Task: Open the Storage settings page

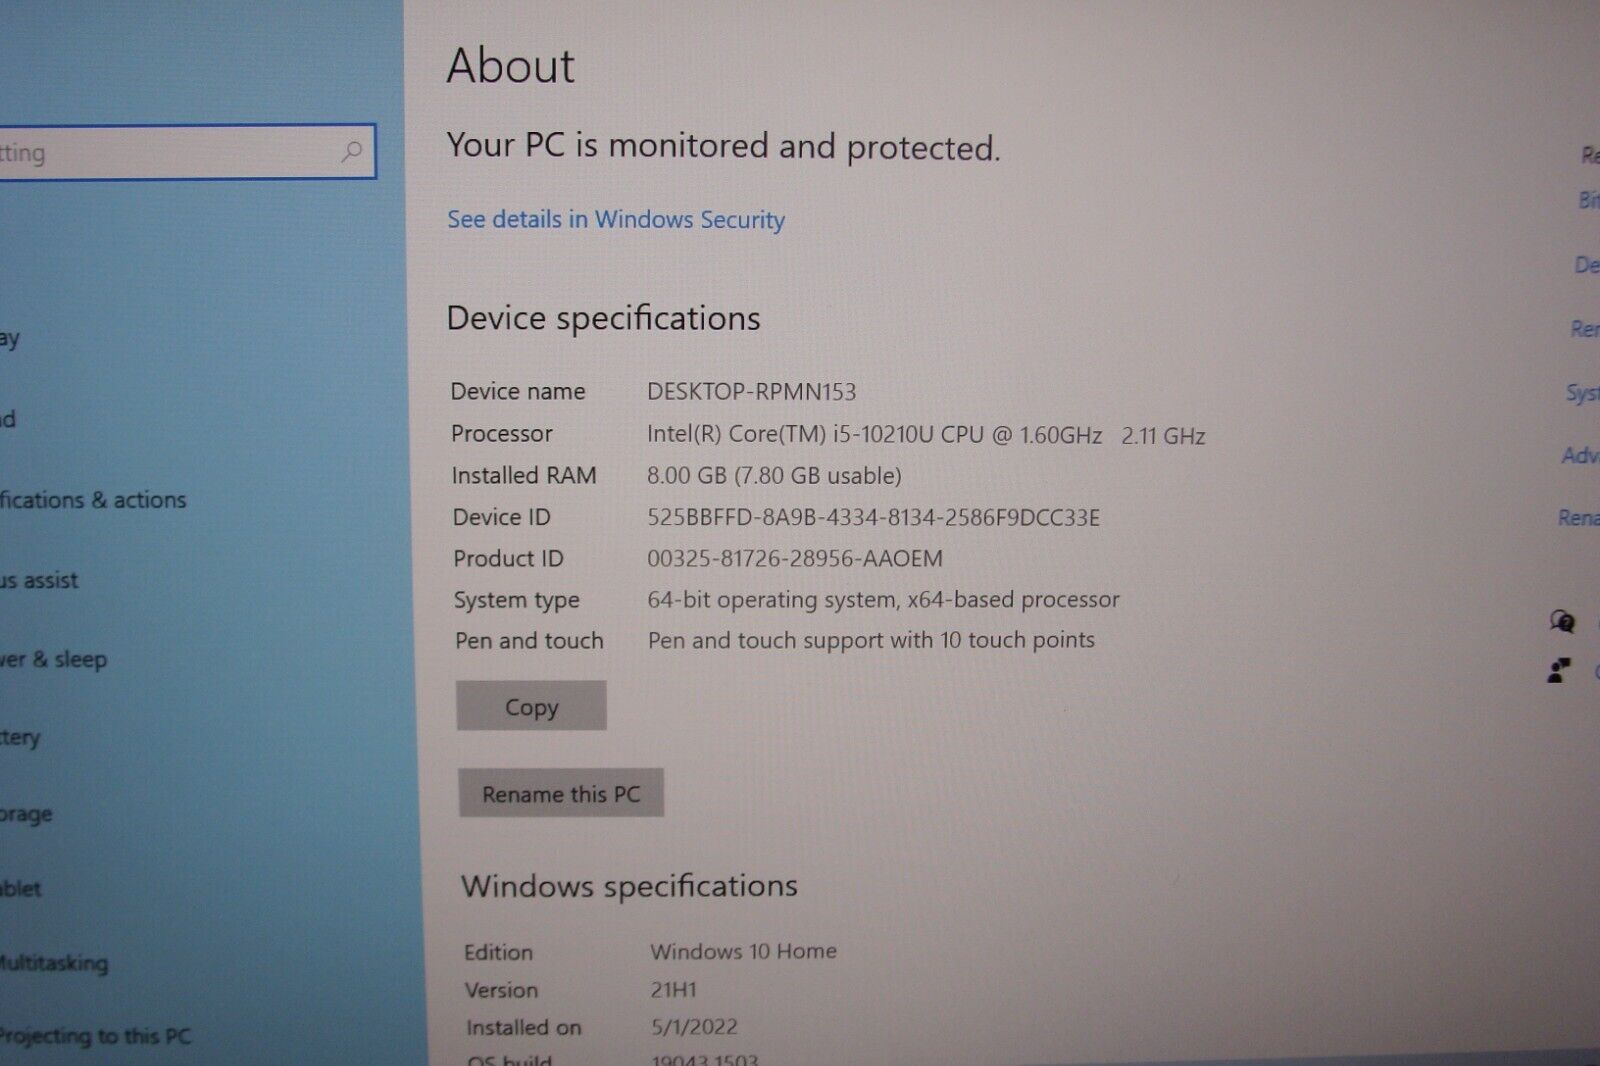Action: (x=26, y=814)
